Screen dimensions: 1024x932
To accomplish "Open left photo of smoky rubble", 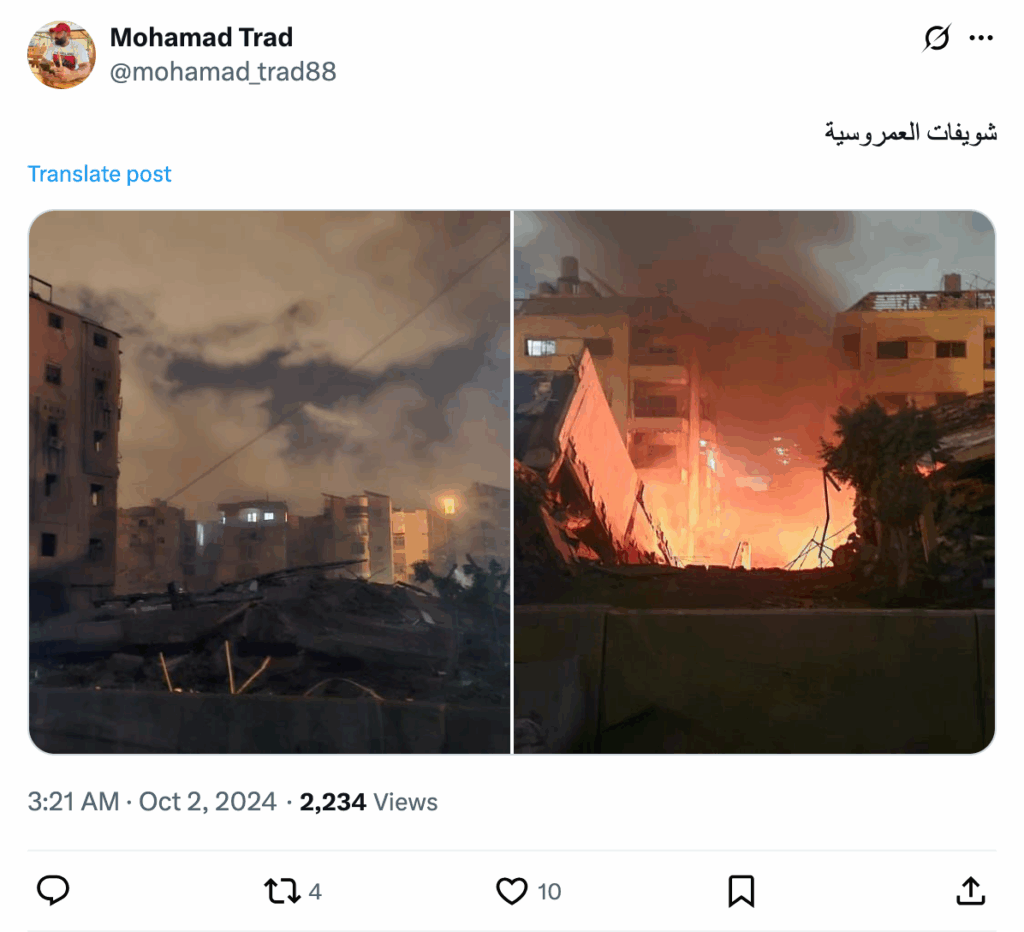I will (270, 482).
